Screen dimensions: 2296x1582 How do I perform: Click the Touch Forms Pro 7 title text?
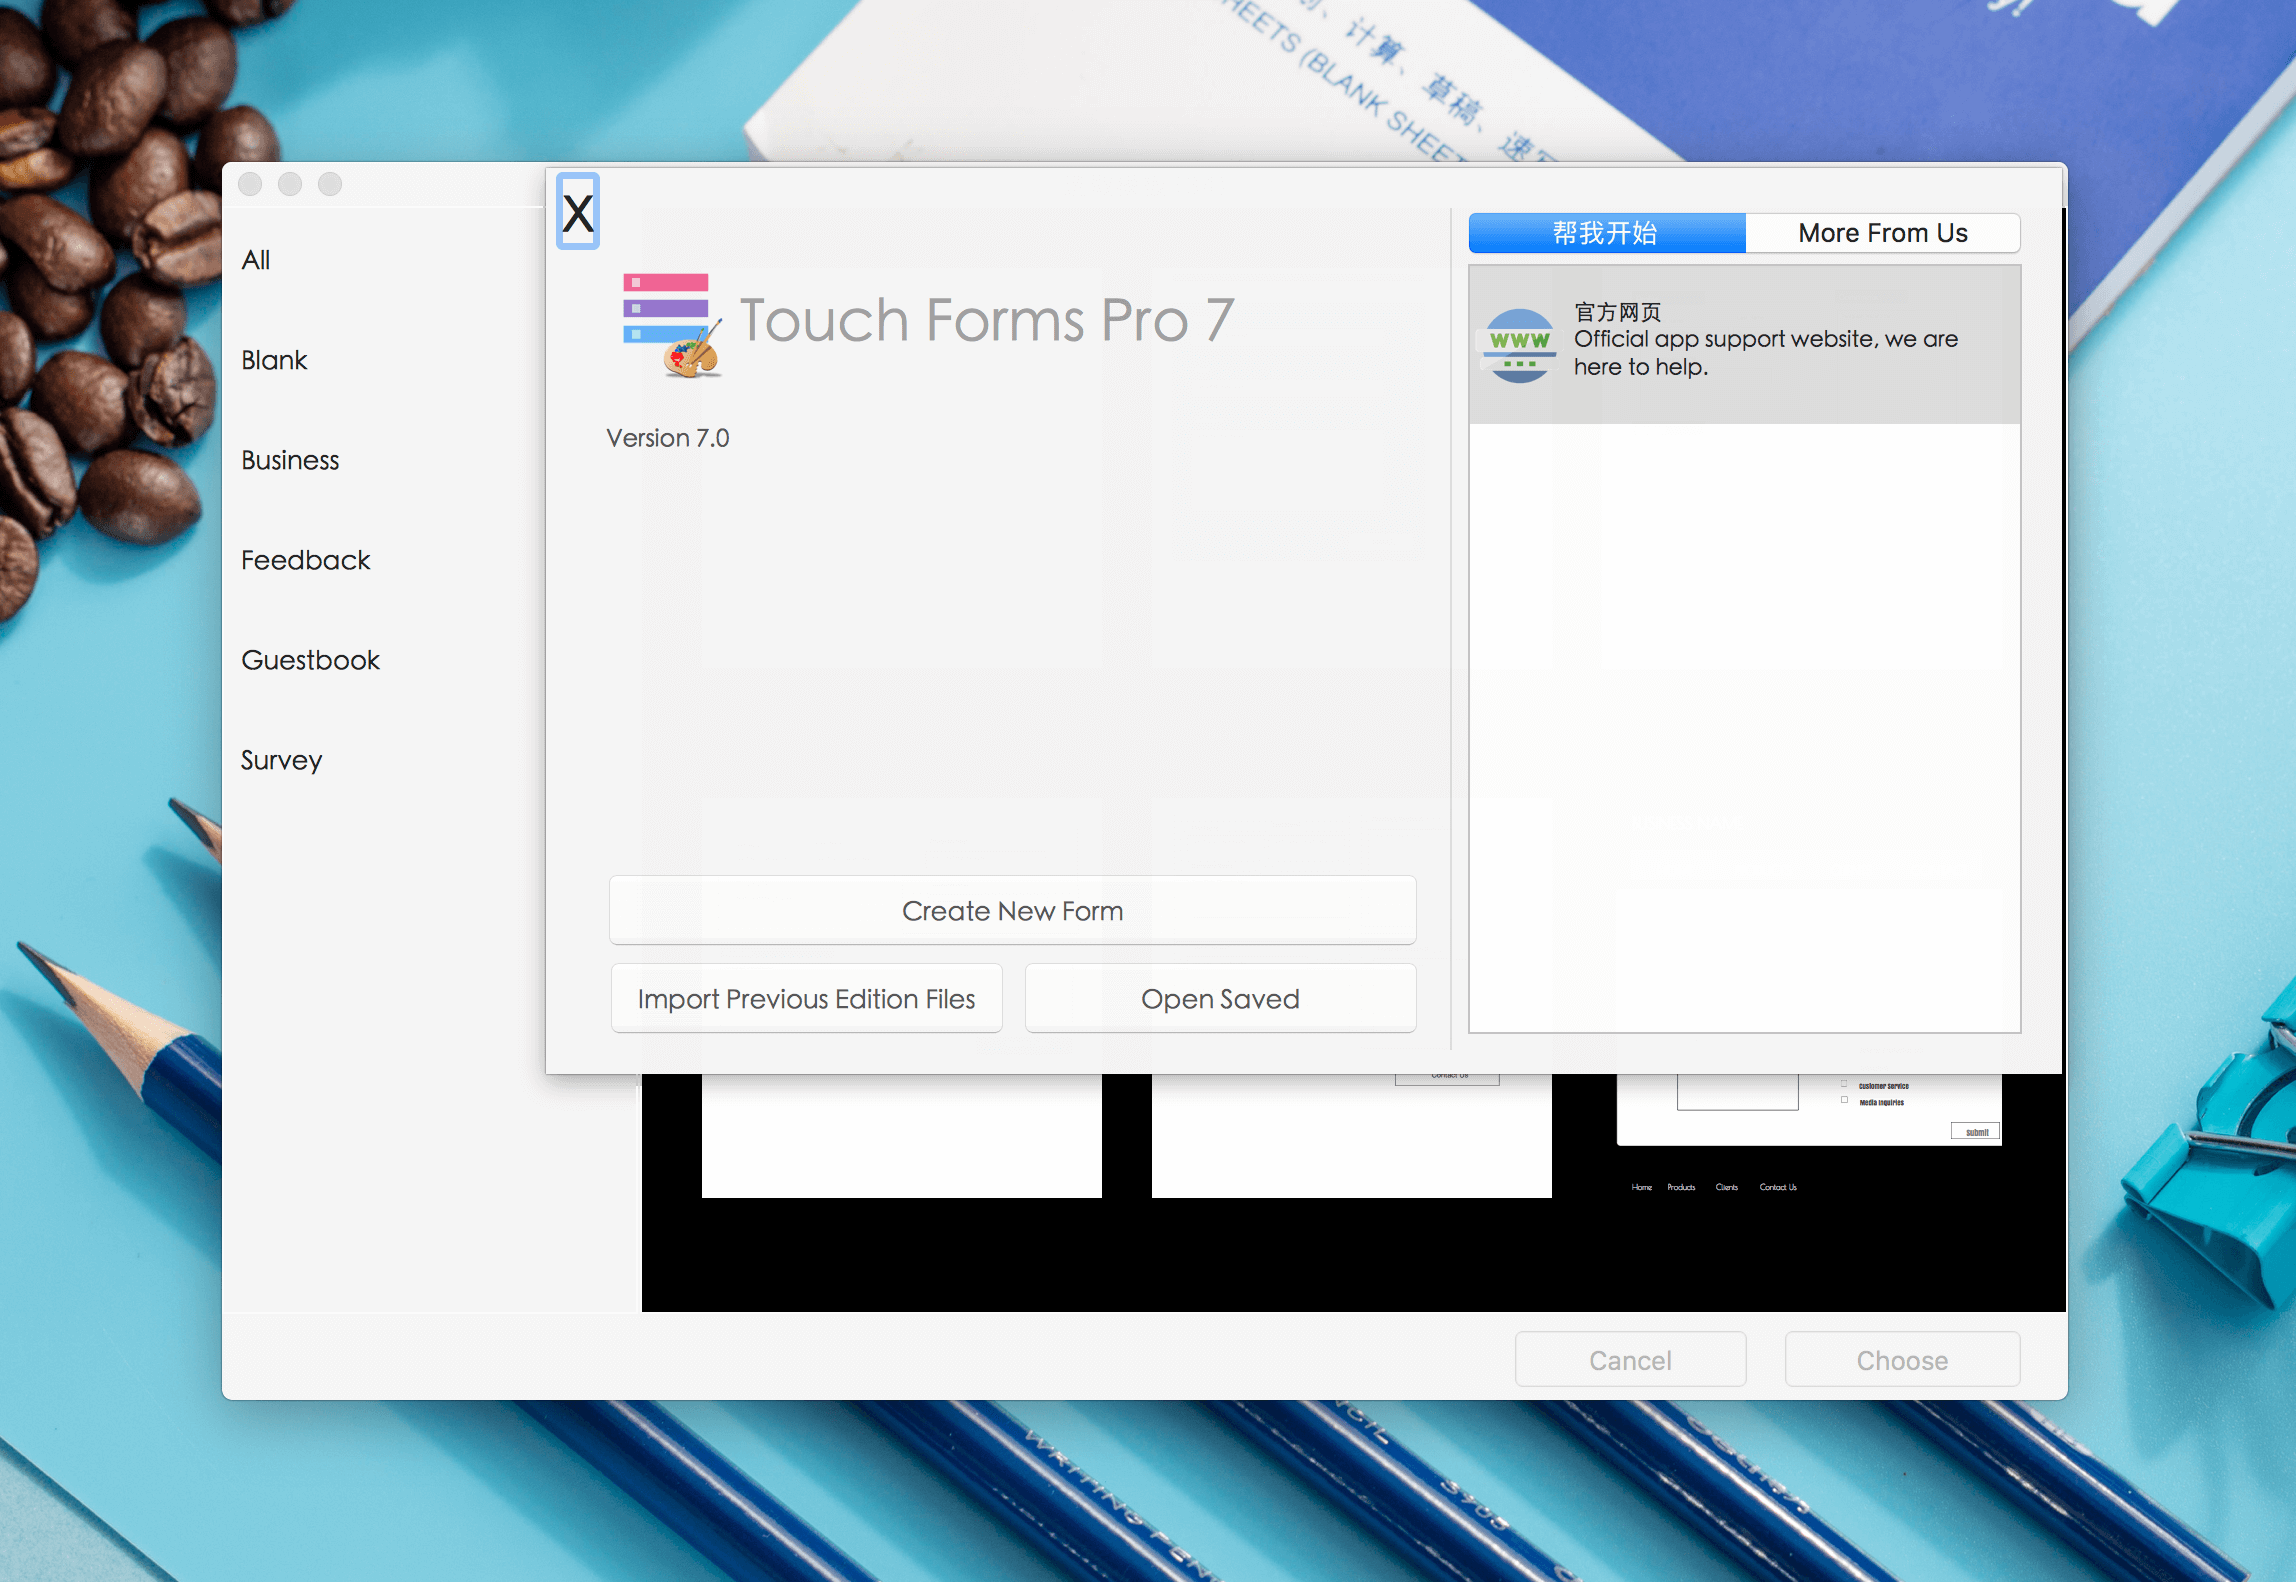point(987,320)
